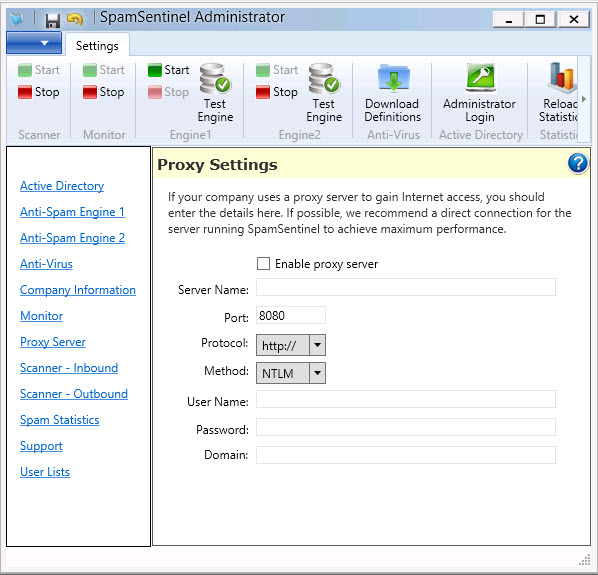Enable proxy server checkbox
The width and height of the screenshot is (598, 575).
click(x=263, y=263)
